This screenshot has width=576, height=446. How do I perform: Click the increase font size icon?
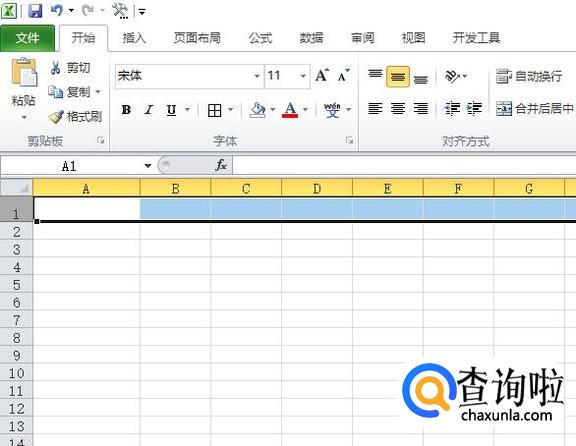click(322, 76)
